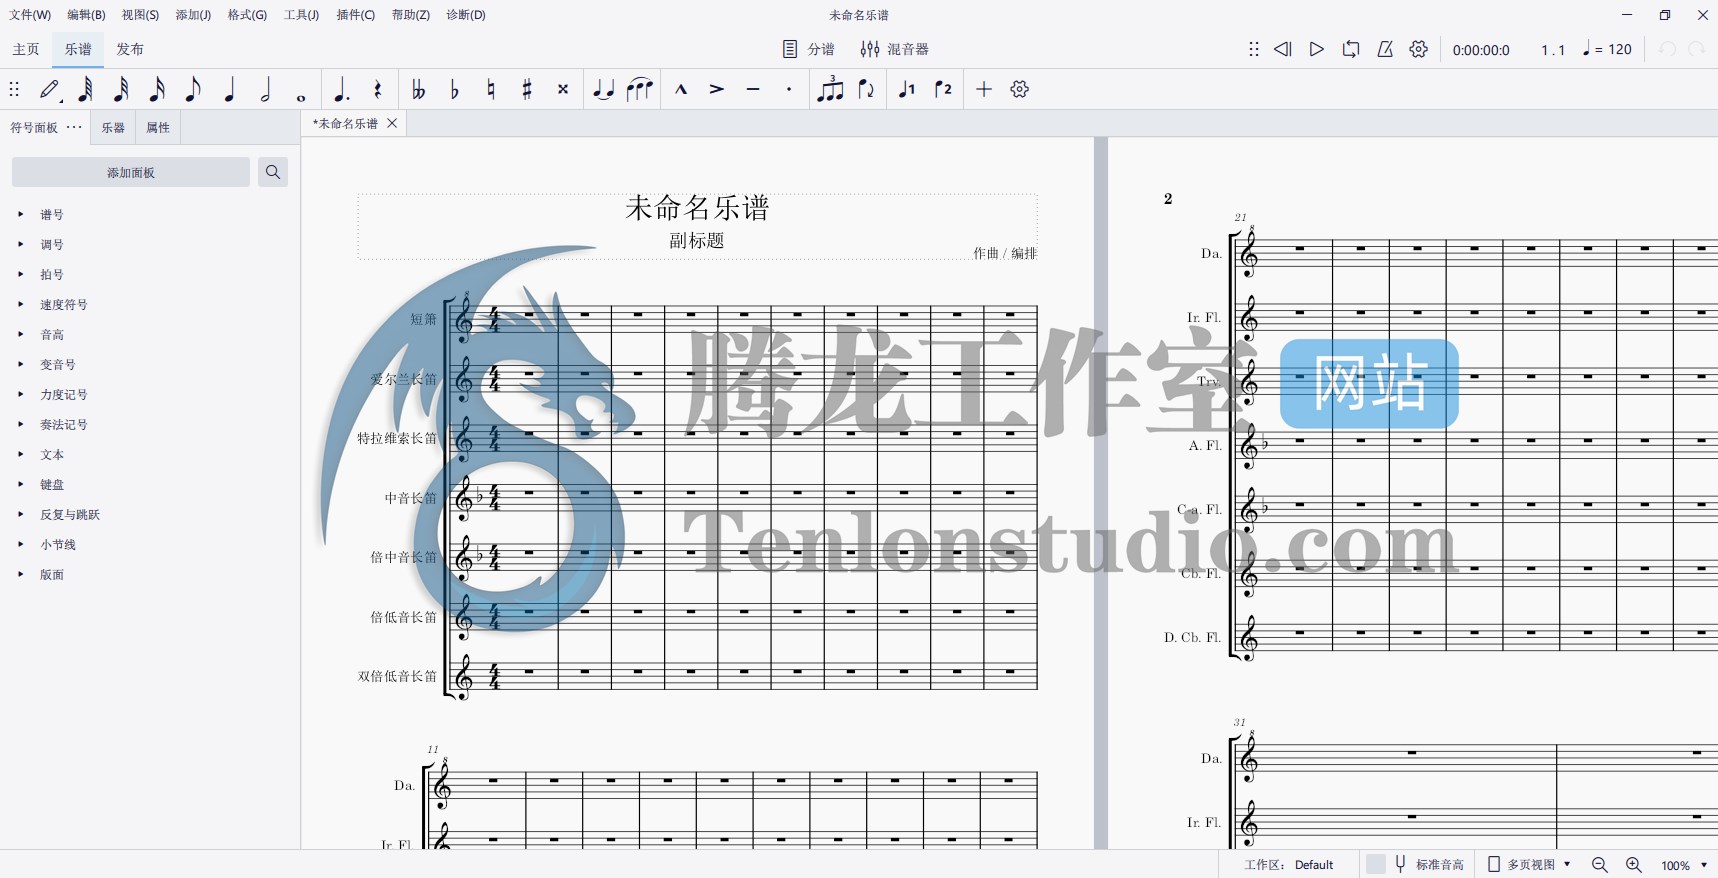The height and width of the screenshot is (878, 1718).
Task: Open the 插件 menu
Action: pyautogui.click(x=355, y=15)
